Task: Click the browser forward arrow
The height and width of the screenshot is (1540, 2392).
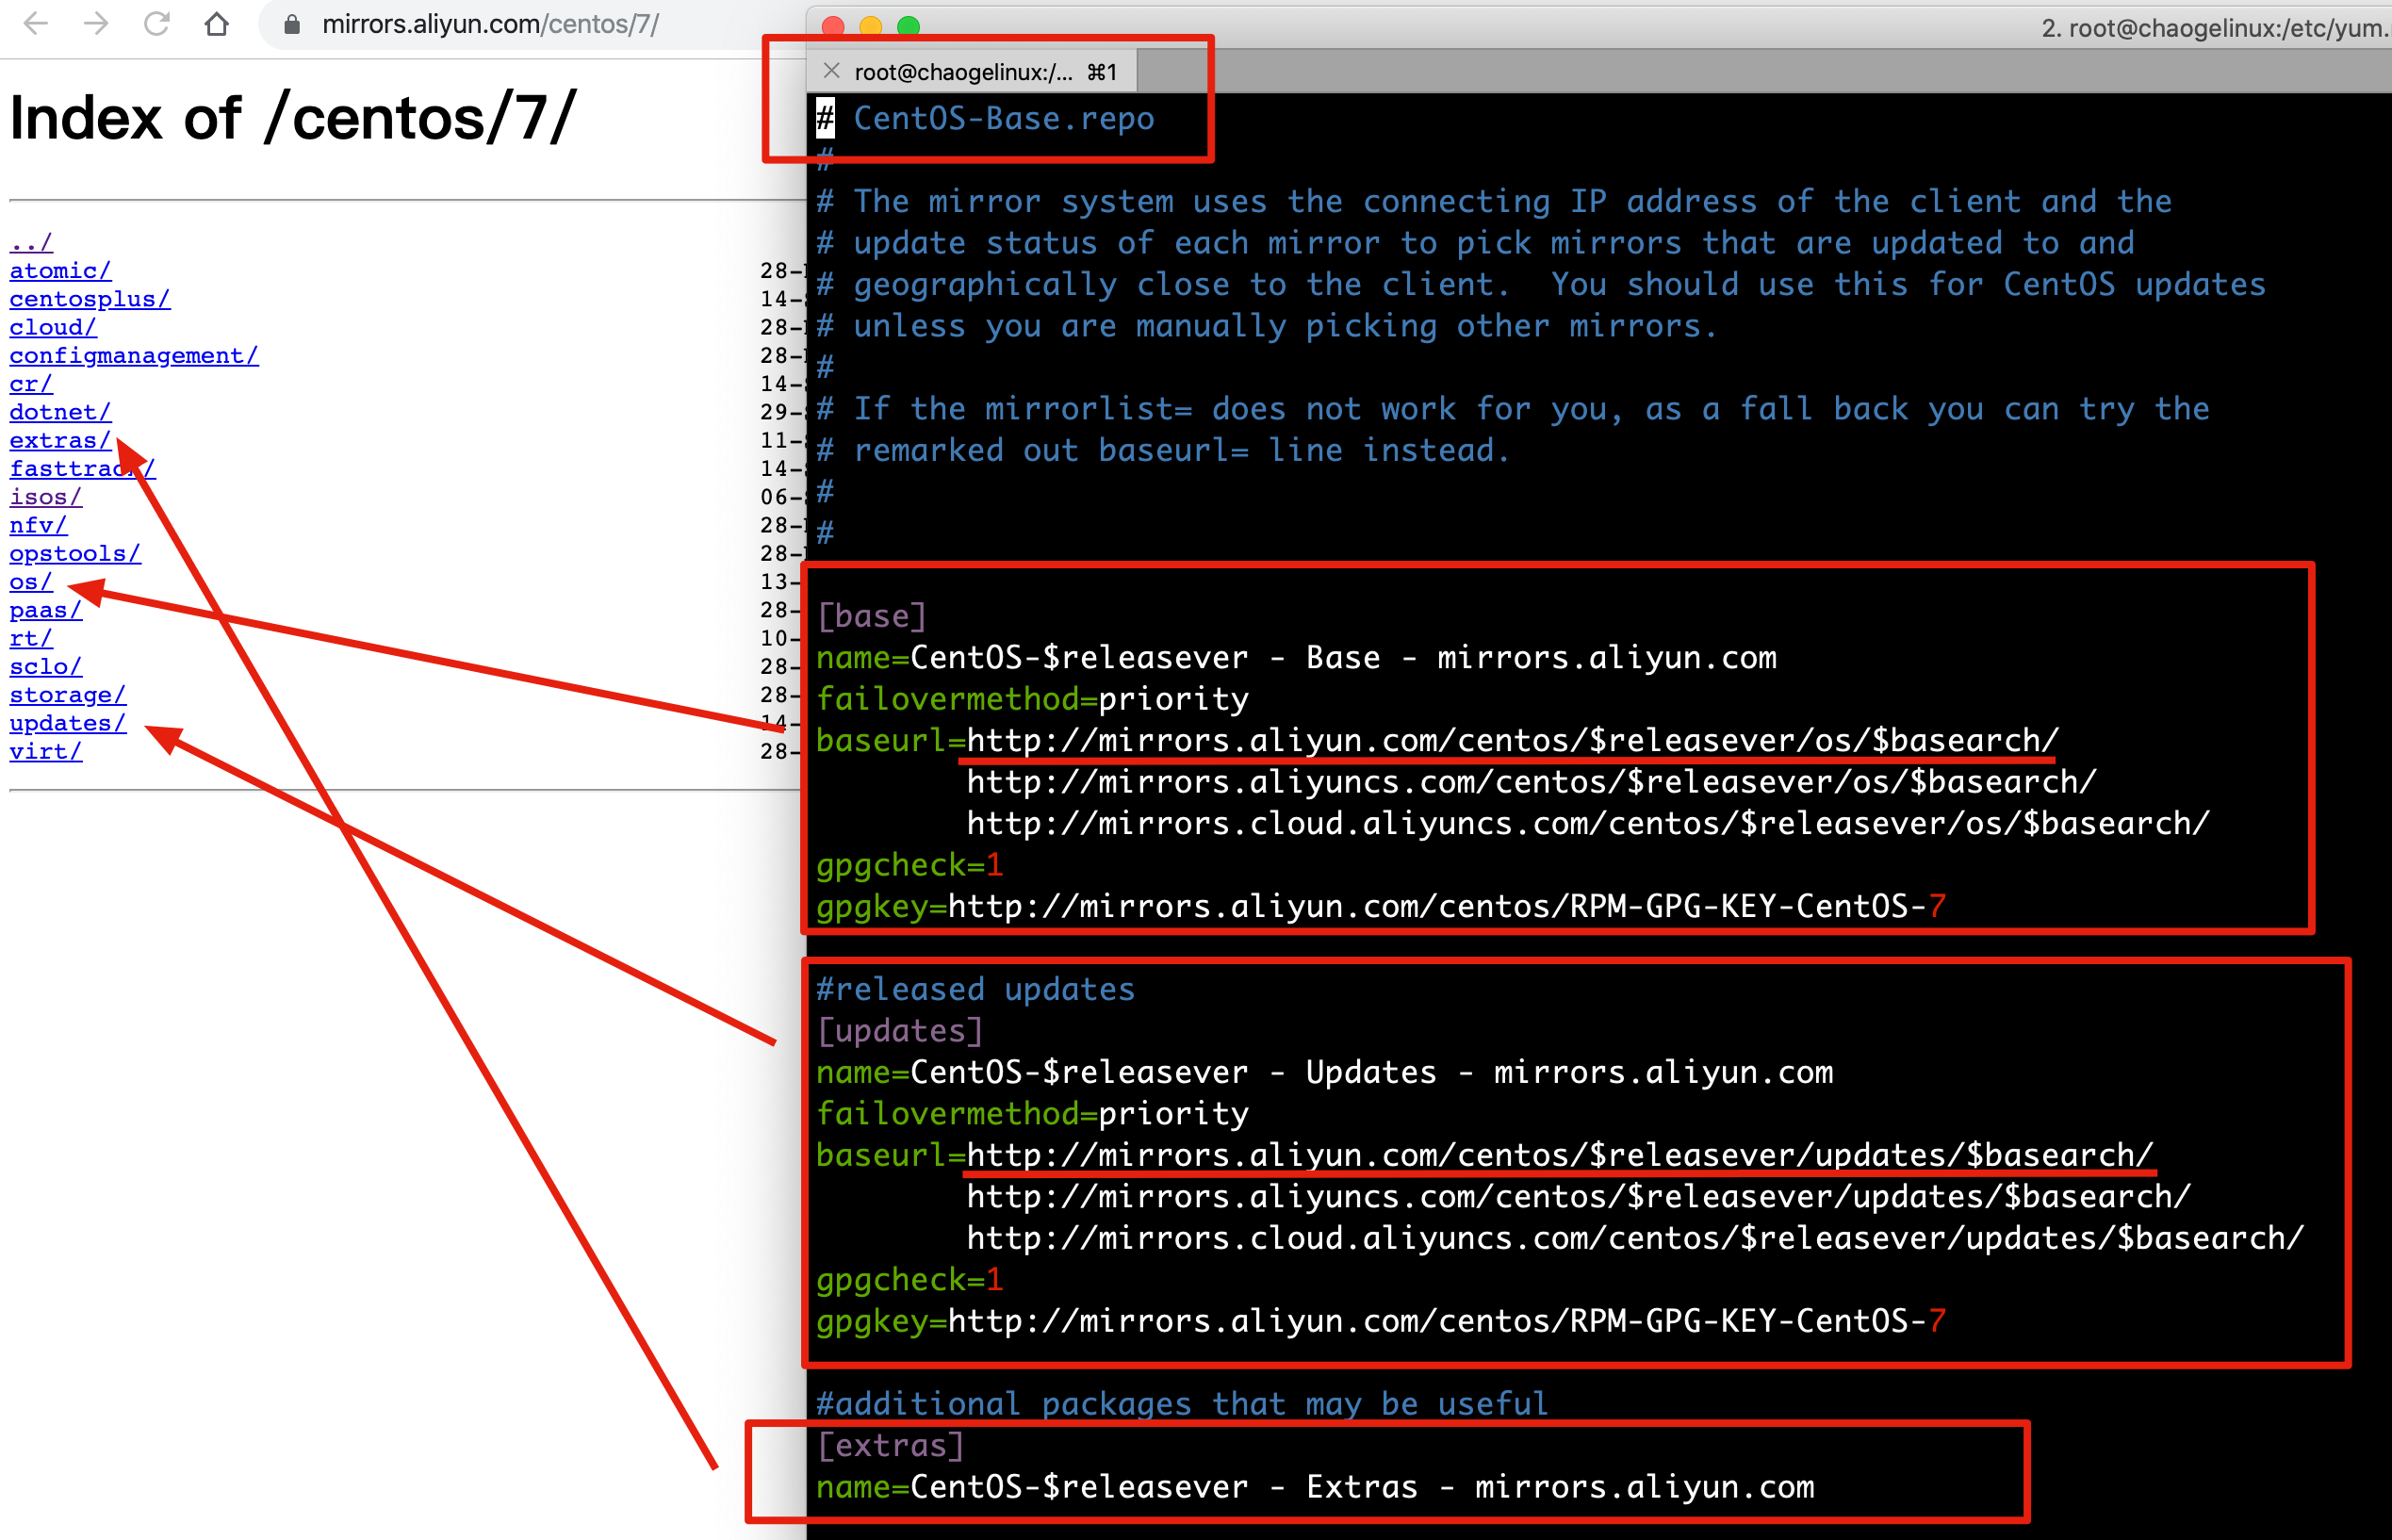Action: click(96, 24)
